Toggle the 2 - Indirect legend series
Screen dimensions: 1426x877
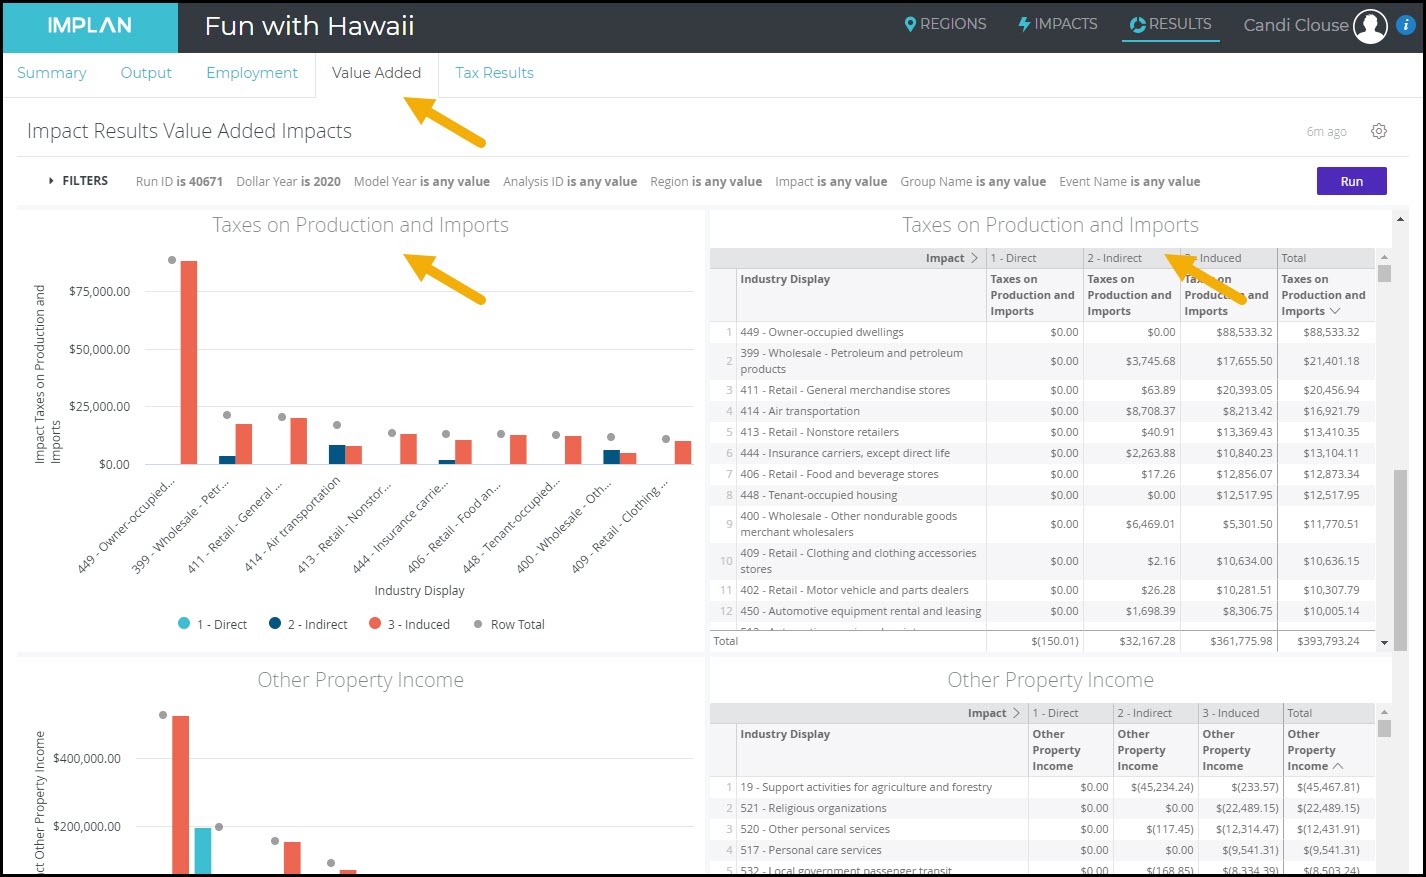tap(275, 624)
